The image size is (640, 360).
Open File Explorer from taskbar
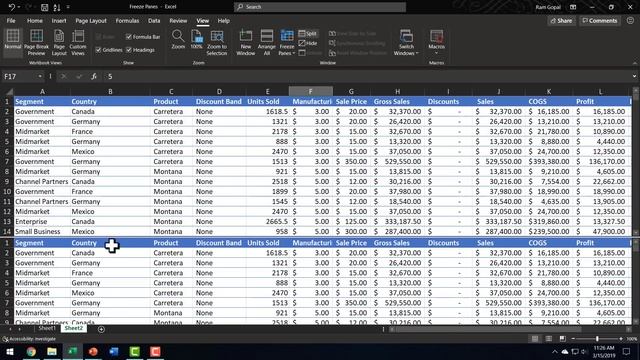[52, 351]
